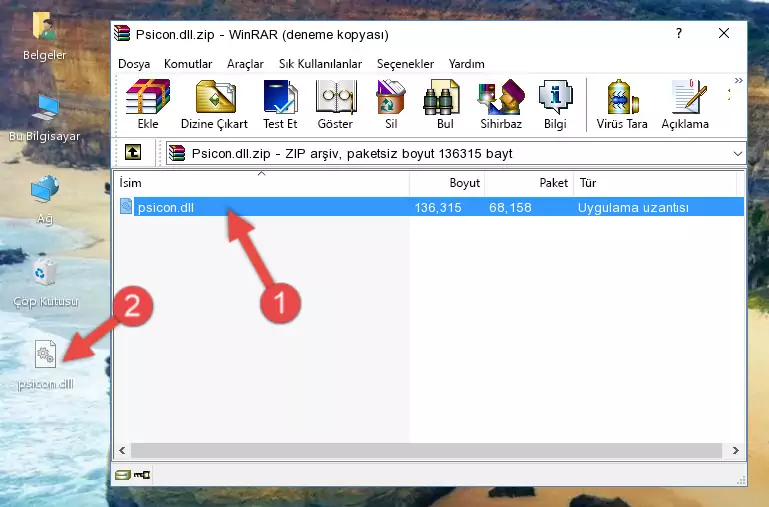
Task: Open Sık Kullanılanlar menu
Action: click(320, 64)
